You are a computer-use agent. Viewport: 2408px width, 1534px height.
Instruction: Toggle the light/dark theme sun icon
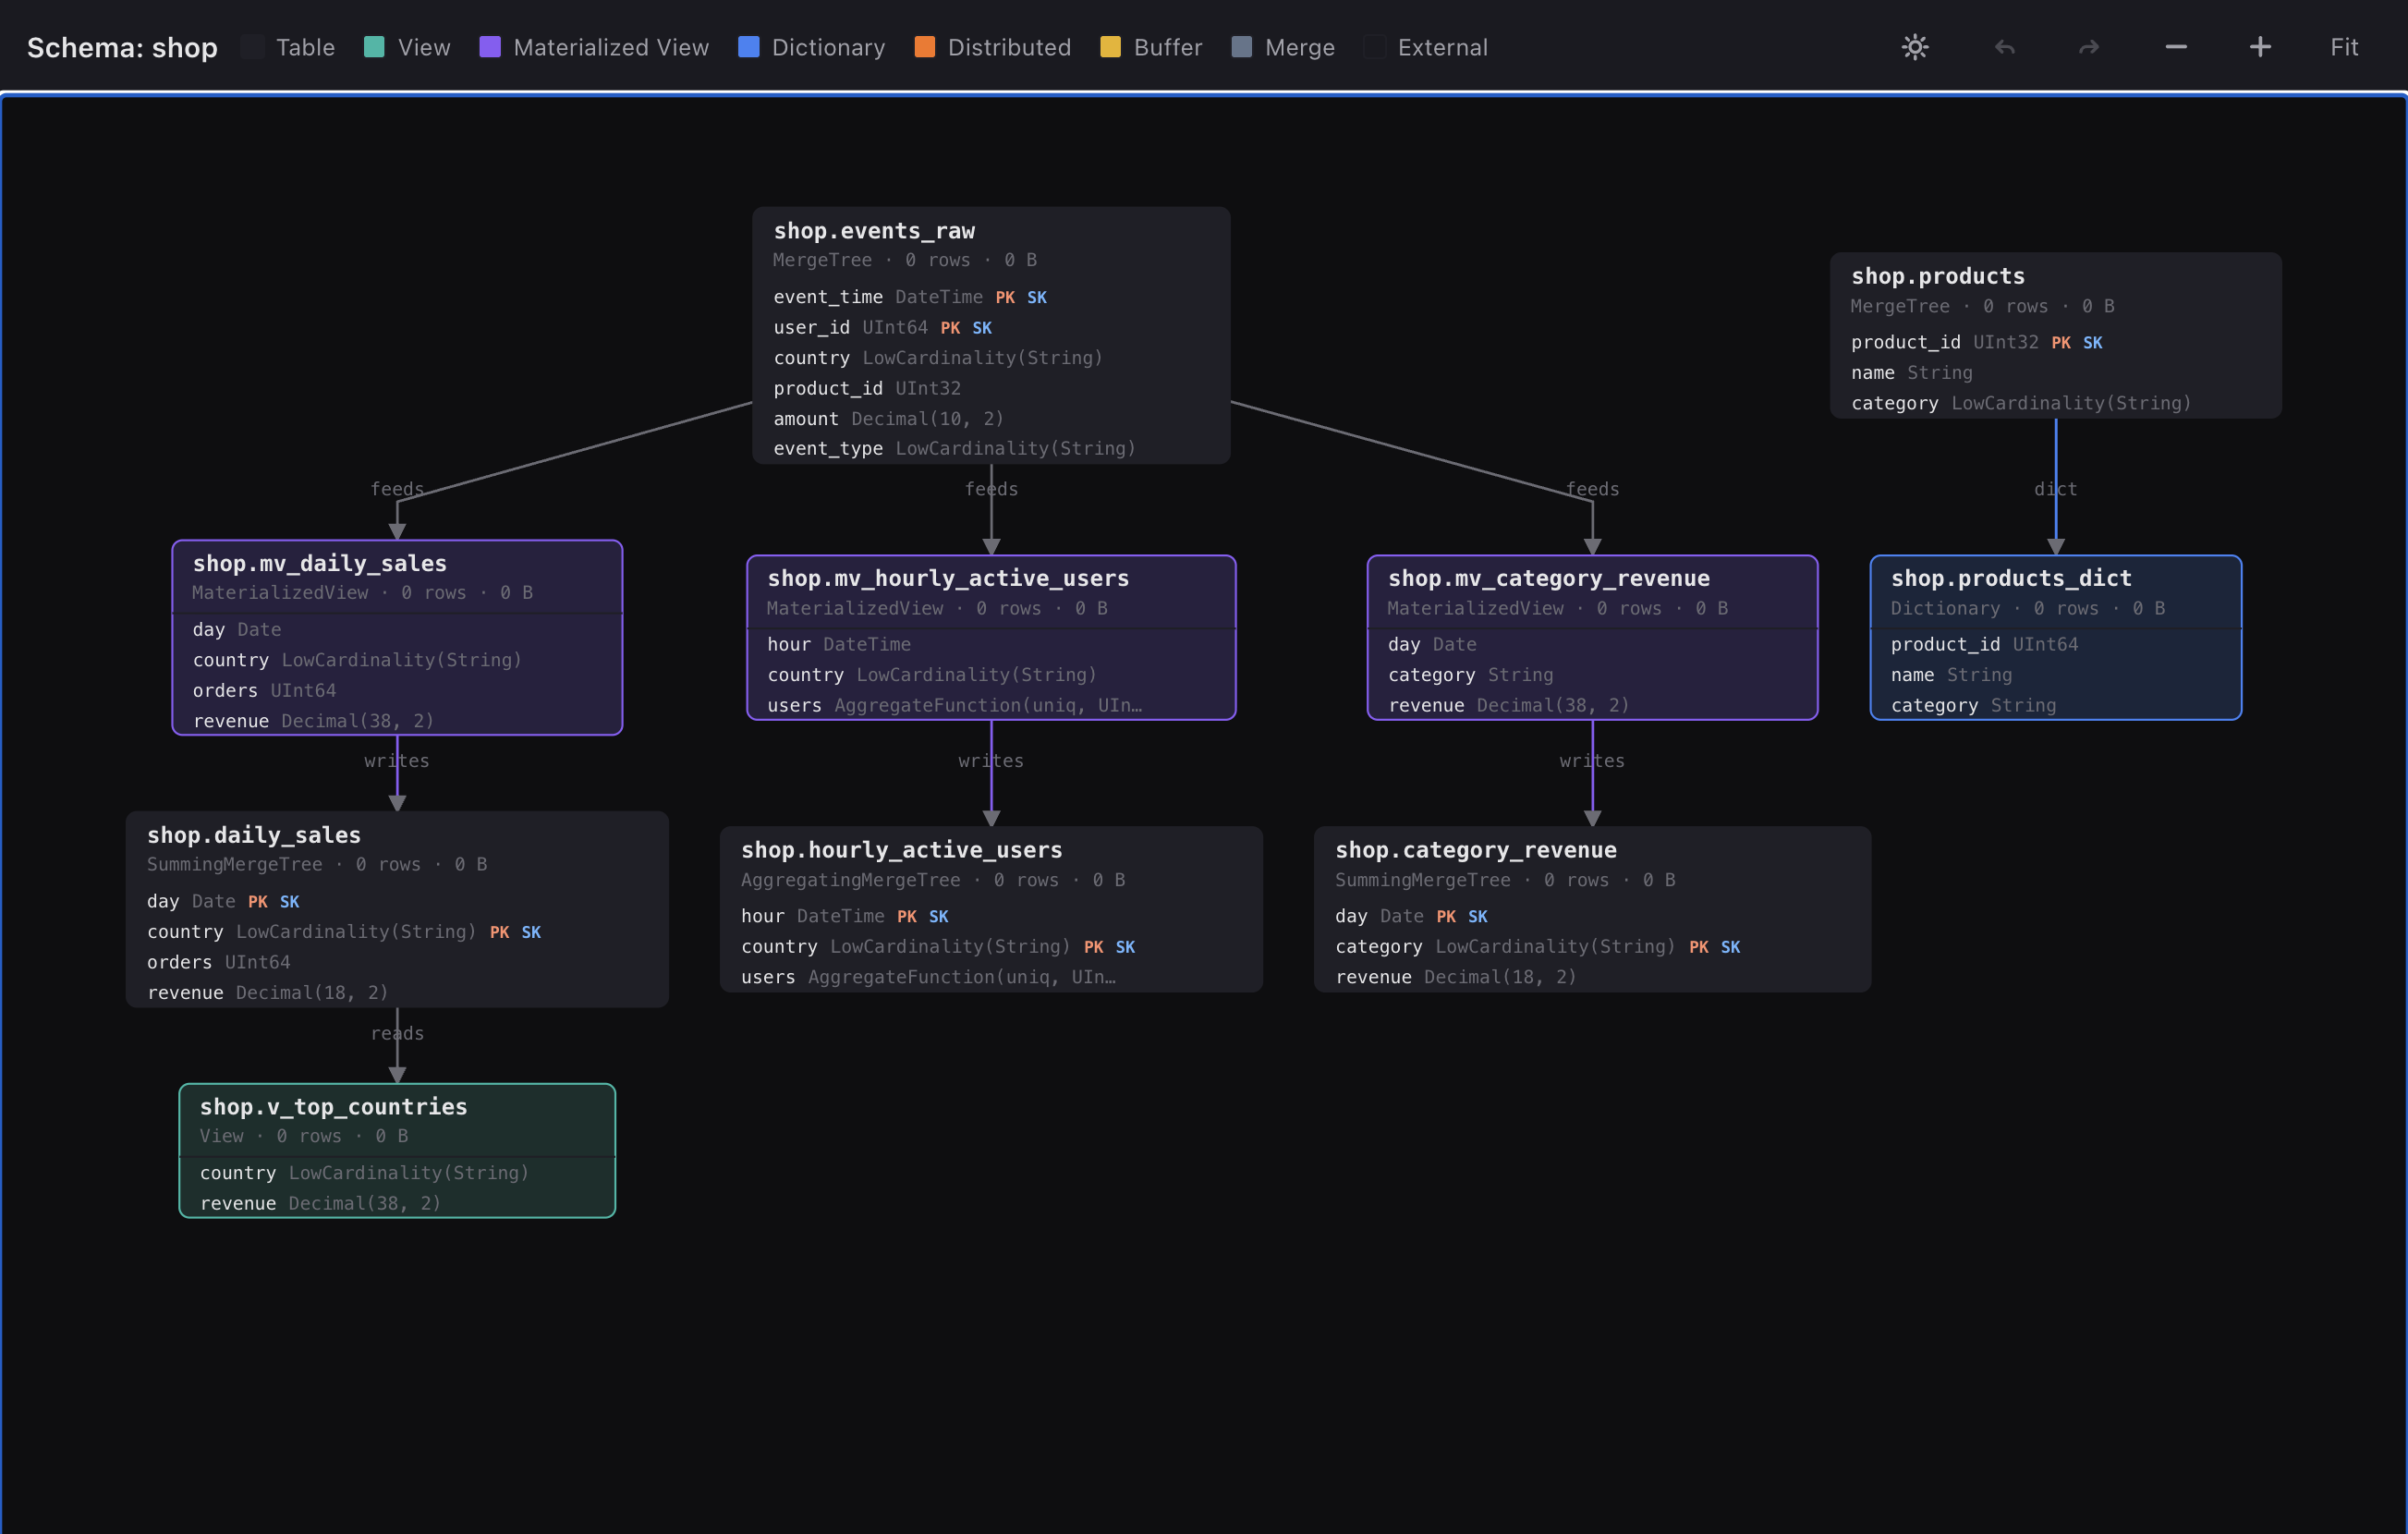click(1915, 47)
